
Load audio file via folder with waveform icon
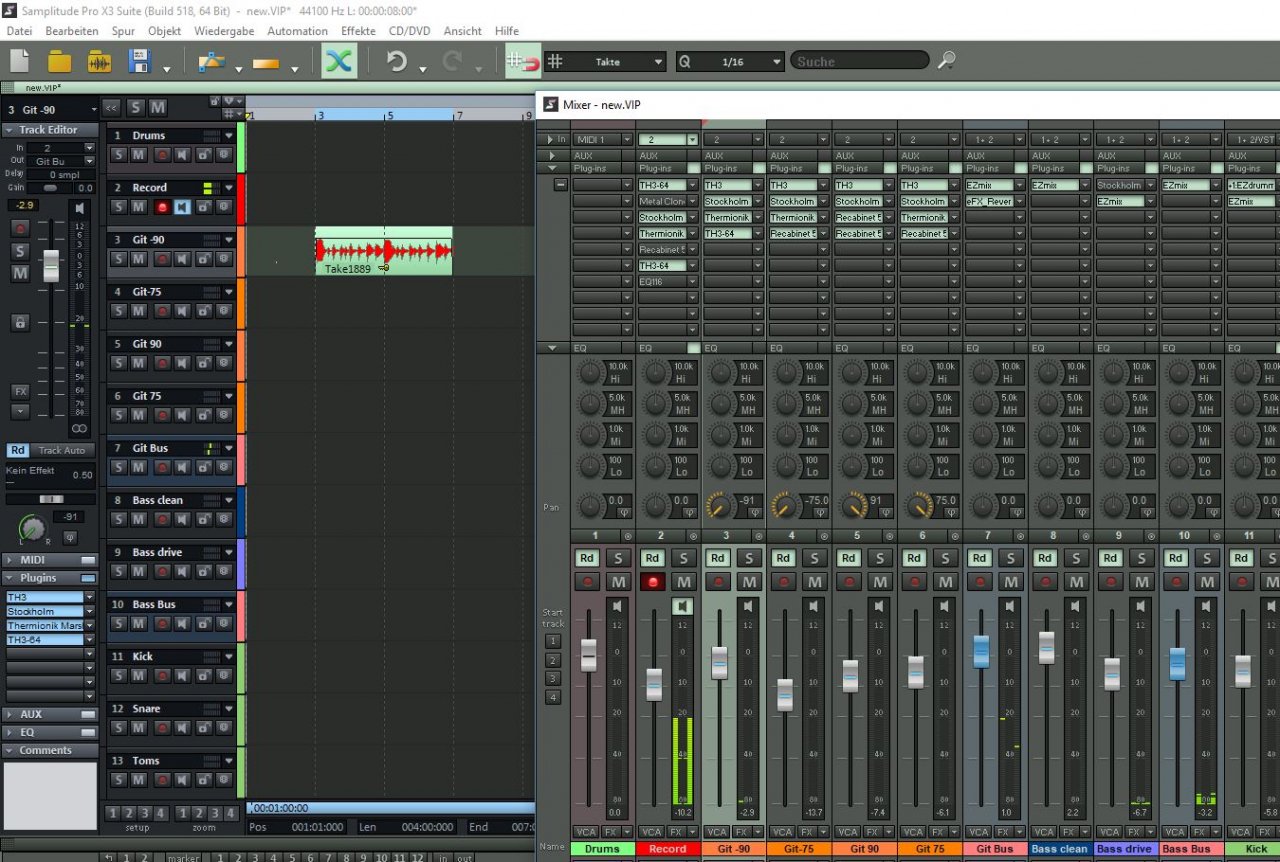coord(99,61)
